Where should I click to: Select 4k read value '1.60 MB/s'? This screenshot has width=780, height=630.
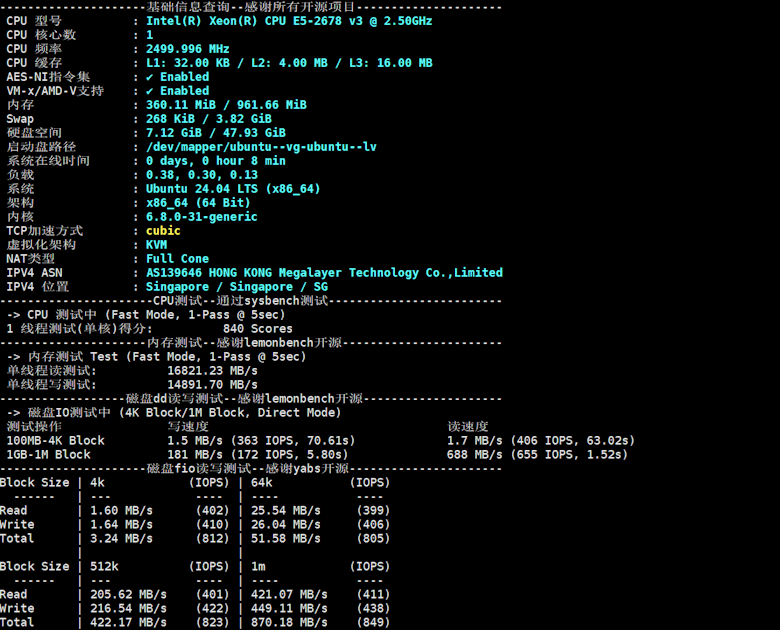(x=121, y=511)
